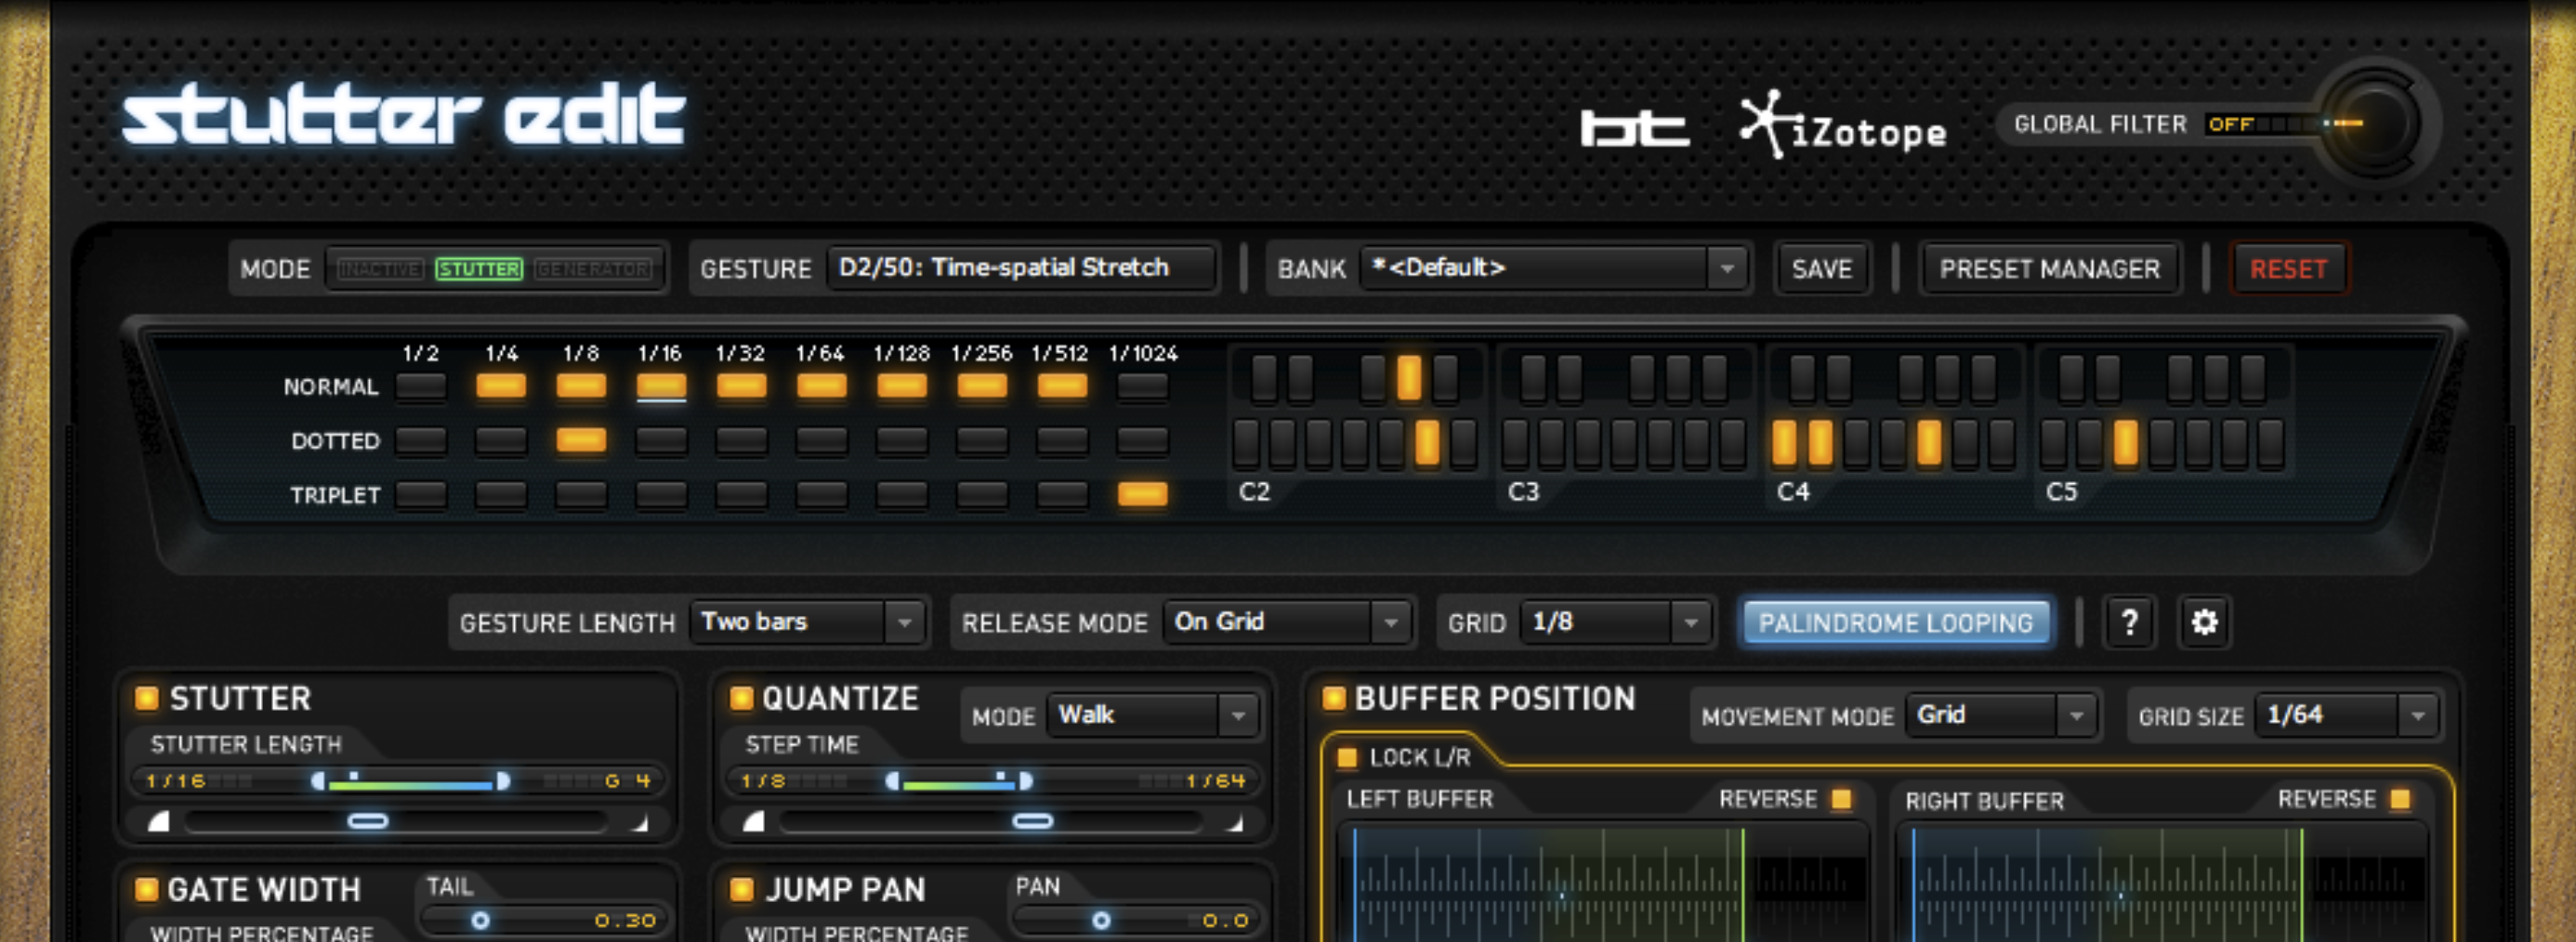Select the Inactive mode

(x=380, y=269)
